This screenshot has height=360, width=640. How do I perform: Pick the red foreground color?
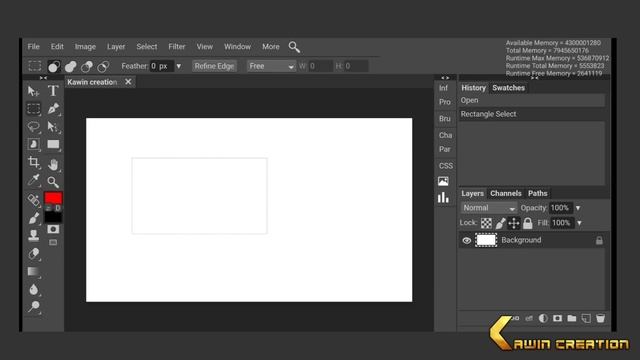(x=53, y=198)
